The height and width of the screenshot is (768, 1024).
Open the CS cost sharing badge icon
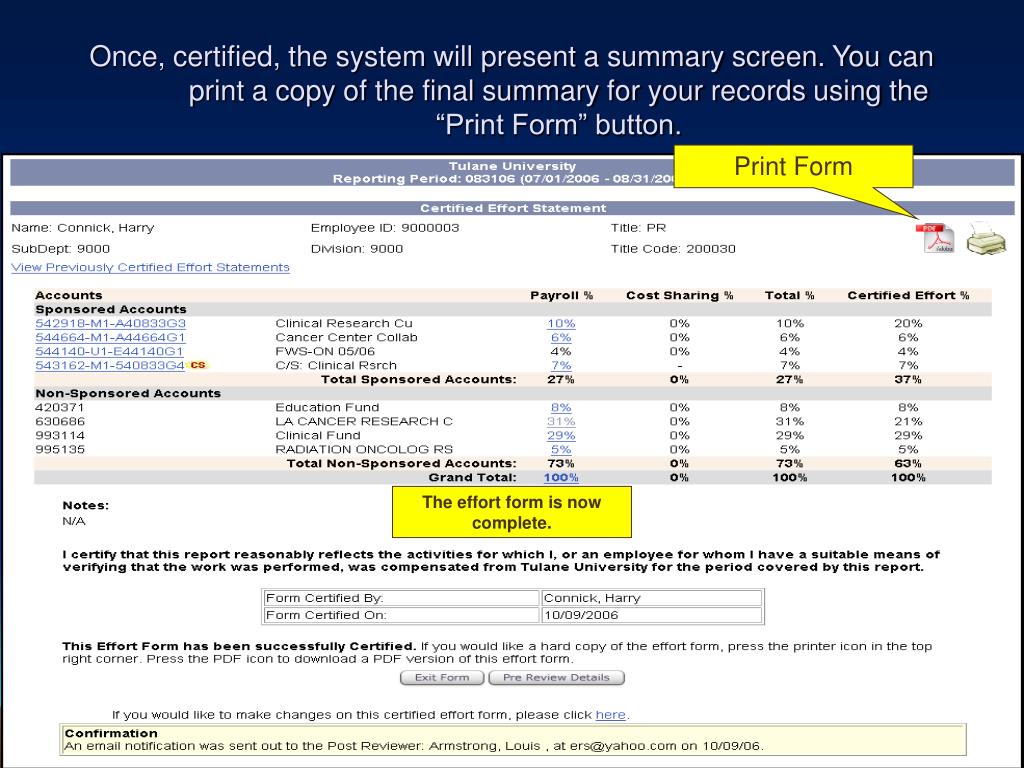(198, 365)
